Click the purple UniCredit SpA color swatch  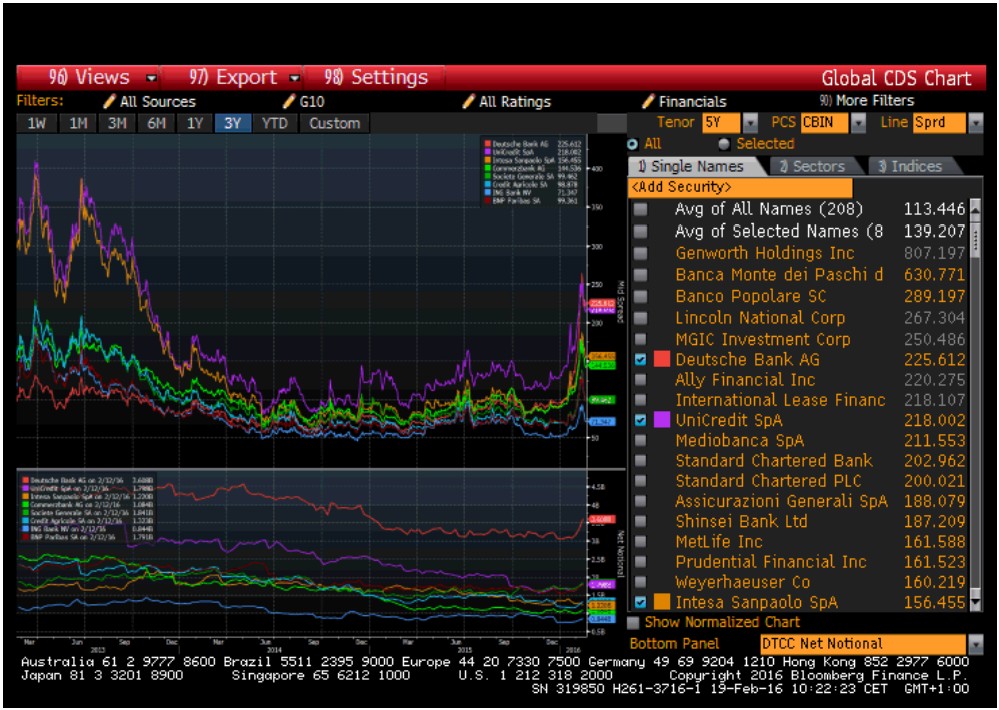[662, 420]
